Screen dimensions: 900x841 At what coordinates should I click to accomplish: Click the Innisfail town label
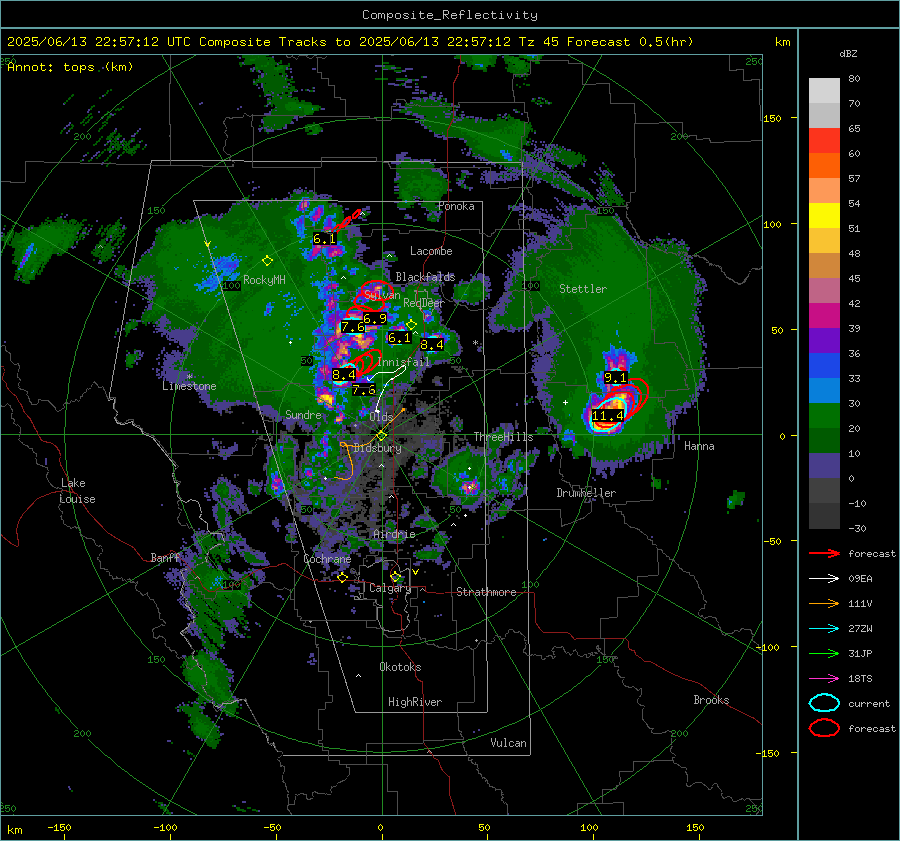pos(404,362)
